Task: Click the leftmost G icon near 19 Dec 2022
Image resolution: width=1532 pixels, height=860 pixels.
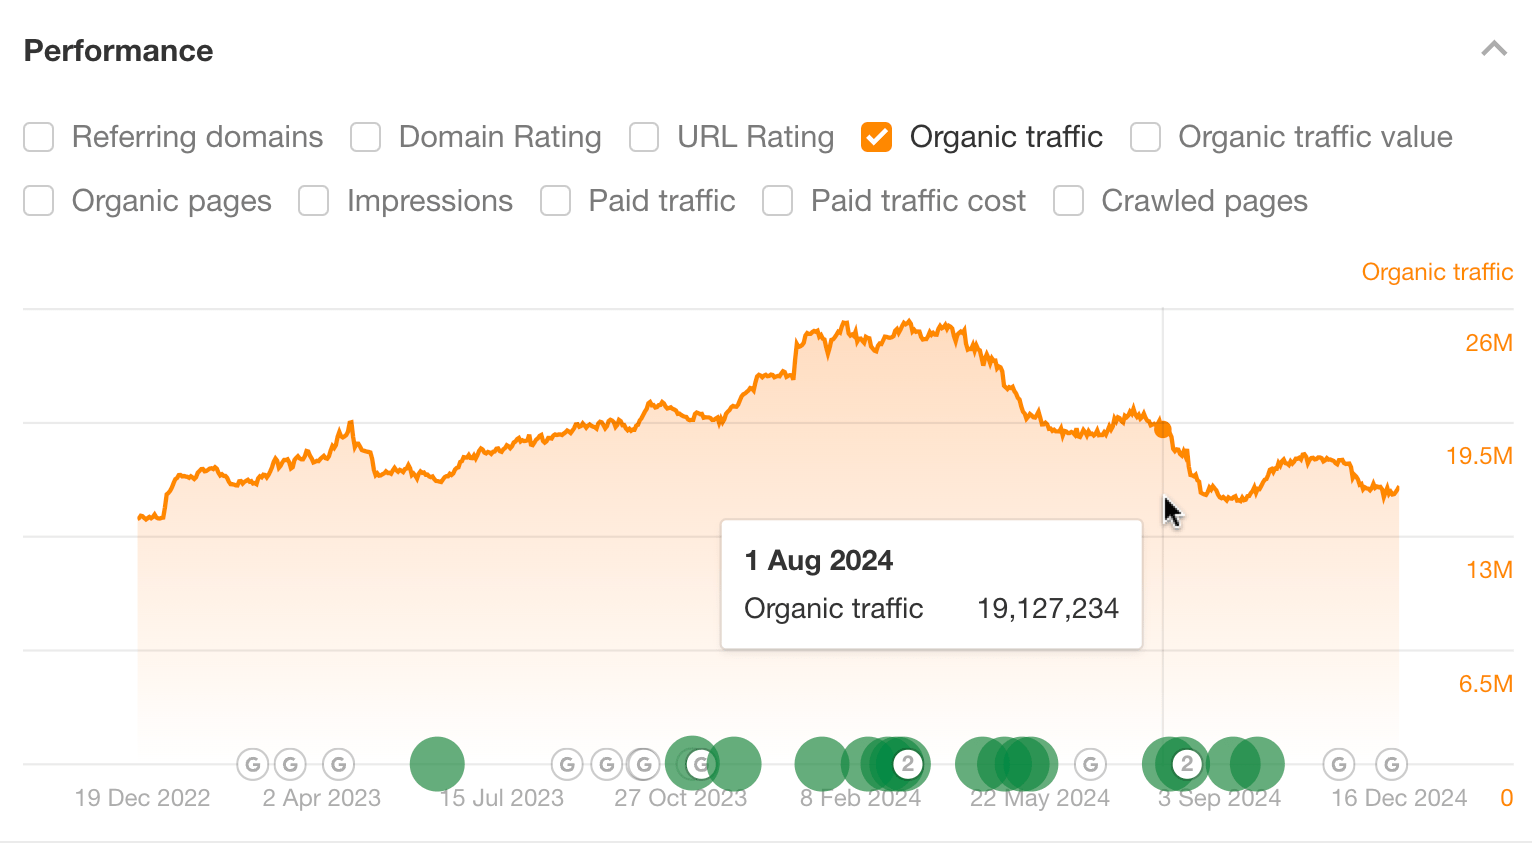Action: point(252,763)
